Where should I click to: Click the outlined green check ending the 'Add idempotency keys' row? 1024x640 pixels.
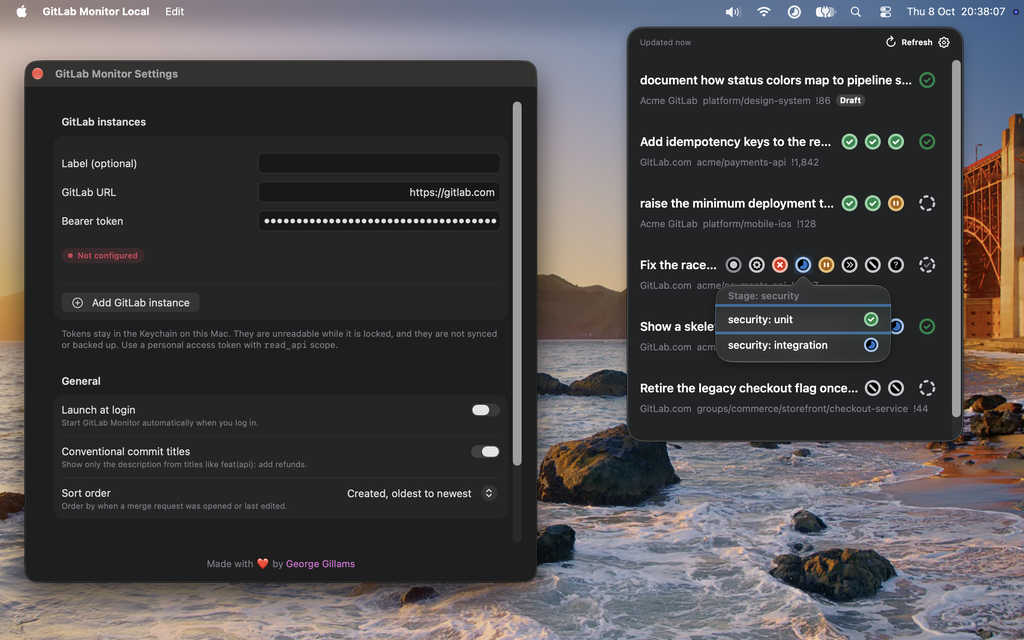click(x=927, y=142)
